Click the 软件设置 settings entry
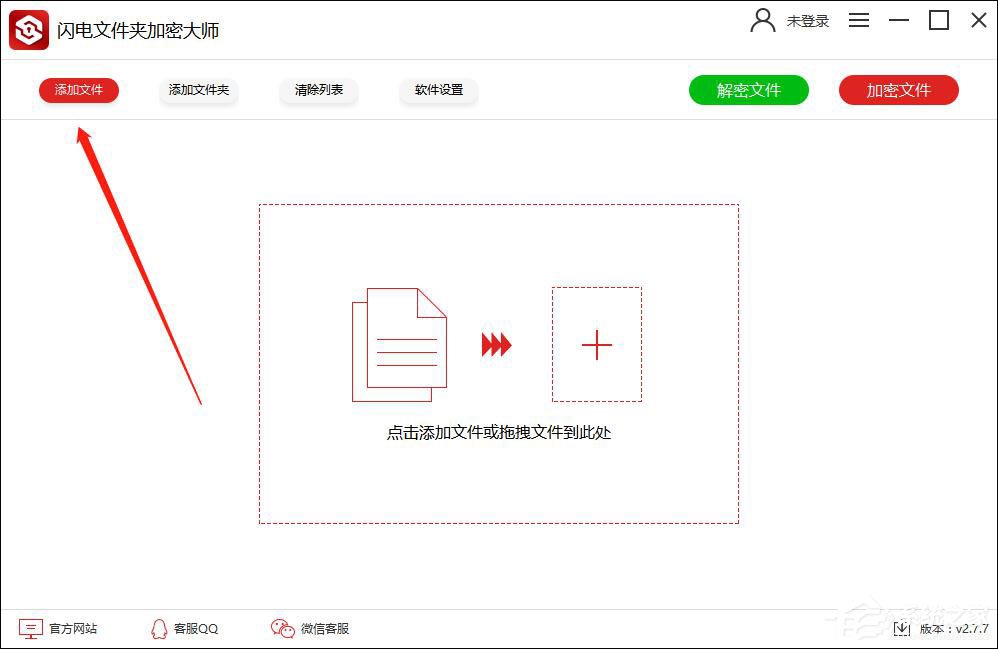 coord(438,90)
